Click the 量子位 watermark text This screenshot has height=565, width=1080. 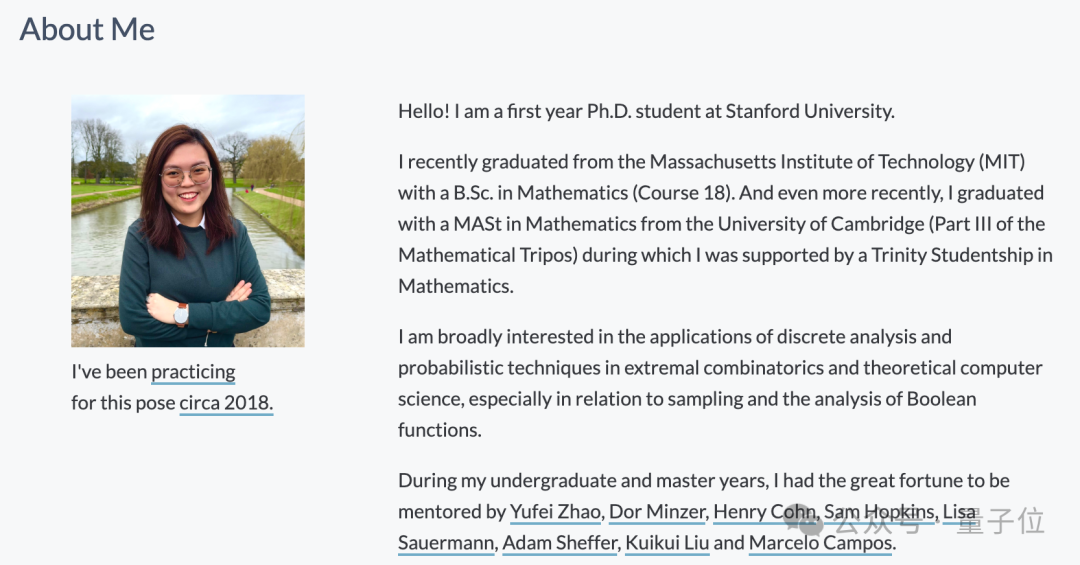click(x=1000, y=521)
